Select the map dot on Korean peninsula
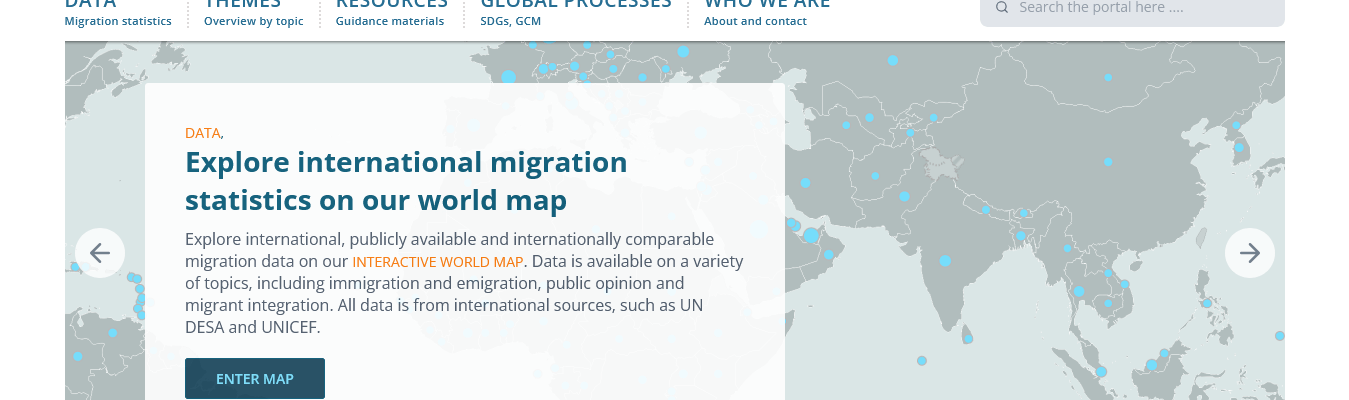This screenshot has height=400, width=1349. 1239,147
